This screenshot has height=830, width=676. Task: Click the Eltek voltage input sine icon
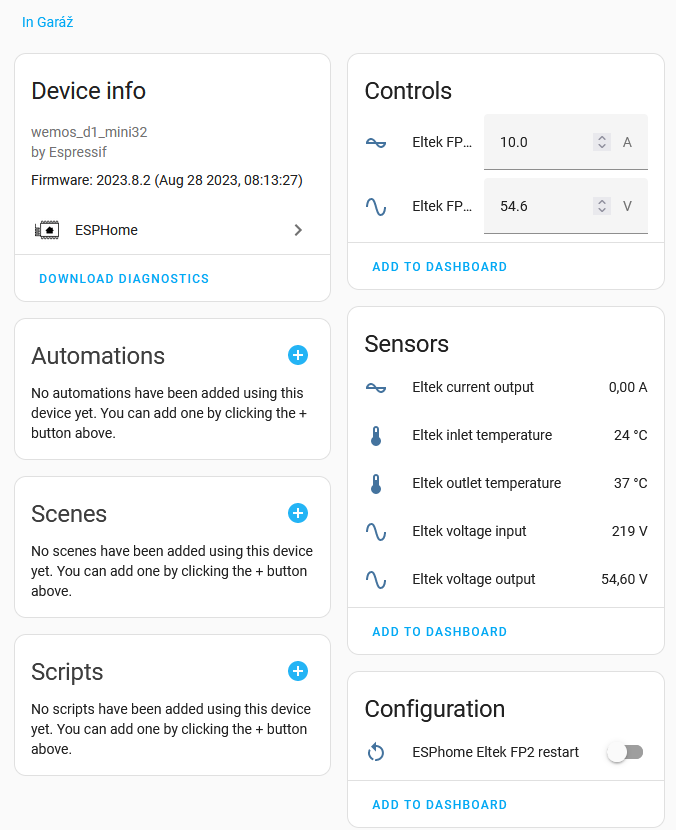[376, 531]
